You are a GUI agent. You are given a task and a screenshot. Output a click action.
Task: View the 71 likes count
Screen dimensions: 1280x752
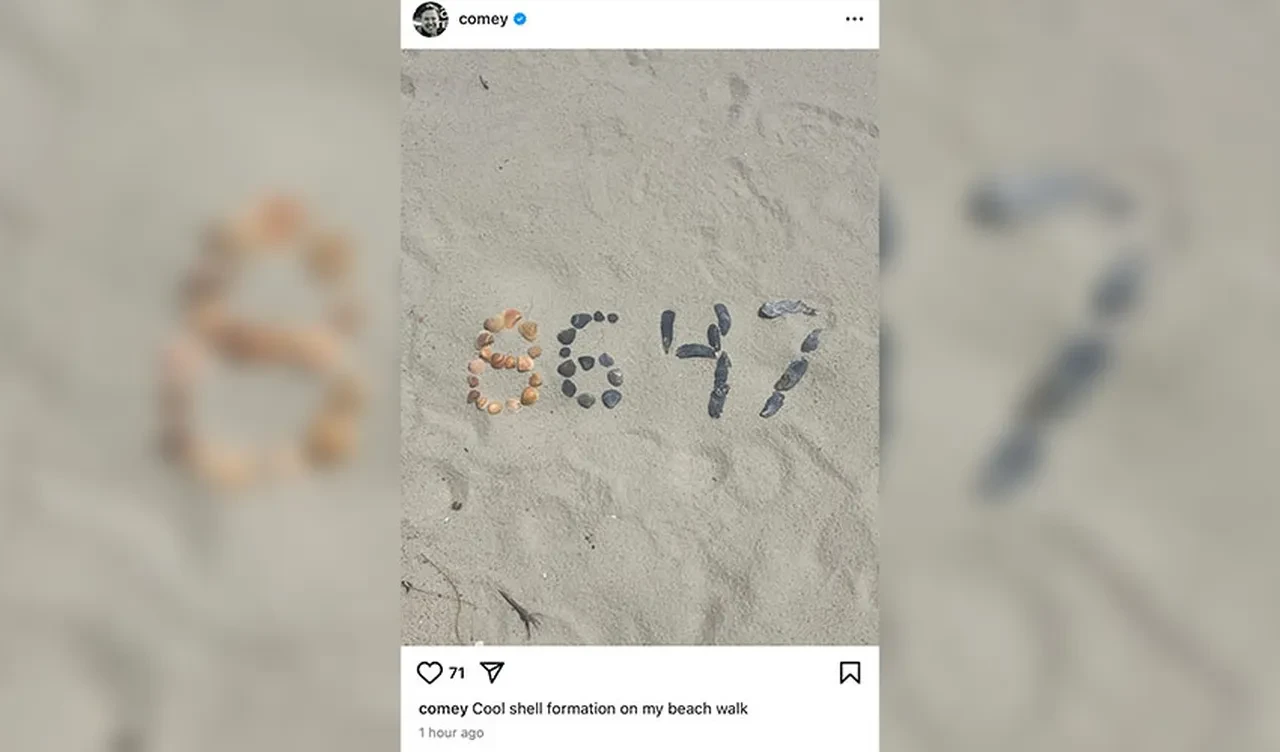[456, 673]
